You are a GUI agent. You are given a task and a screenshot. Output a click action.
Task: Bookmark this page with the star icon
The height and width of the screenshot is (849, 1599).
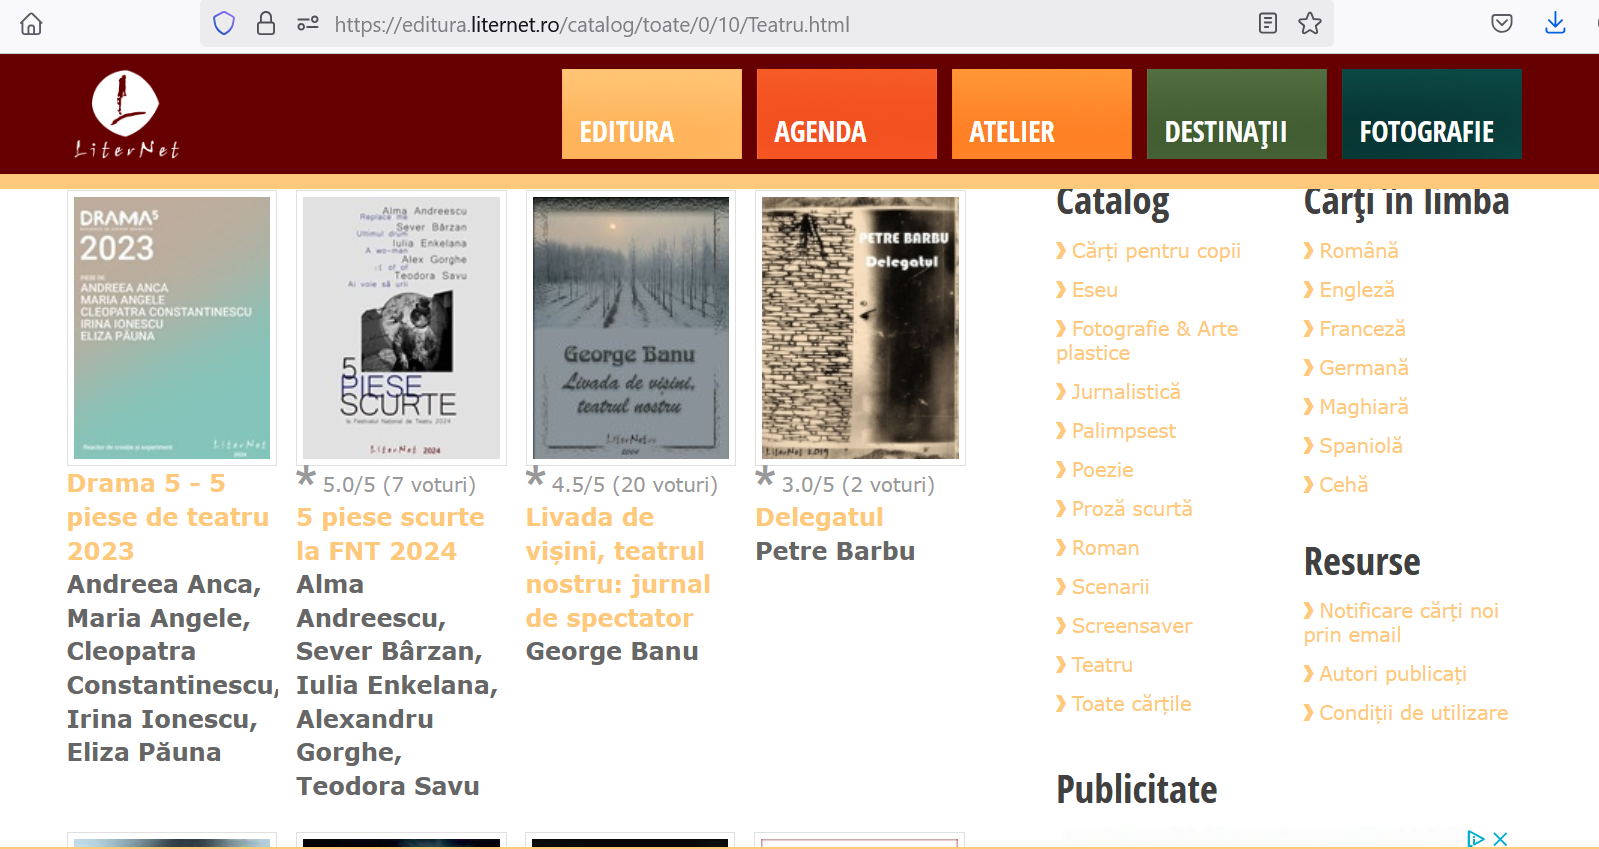[x=1310, y=24]
